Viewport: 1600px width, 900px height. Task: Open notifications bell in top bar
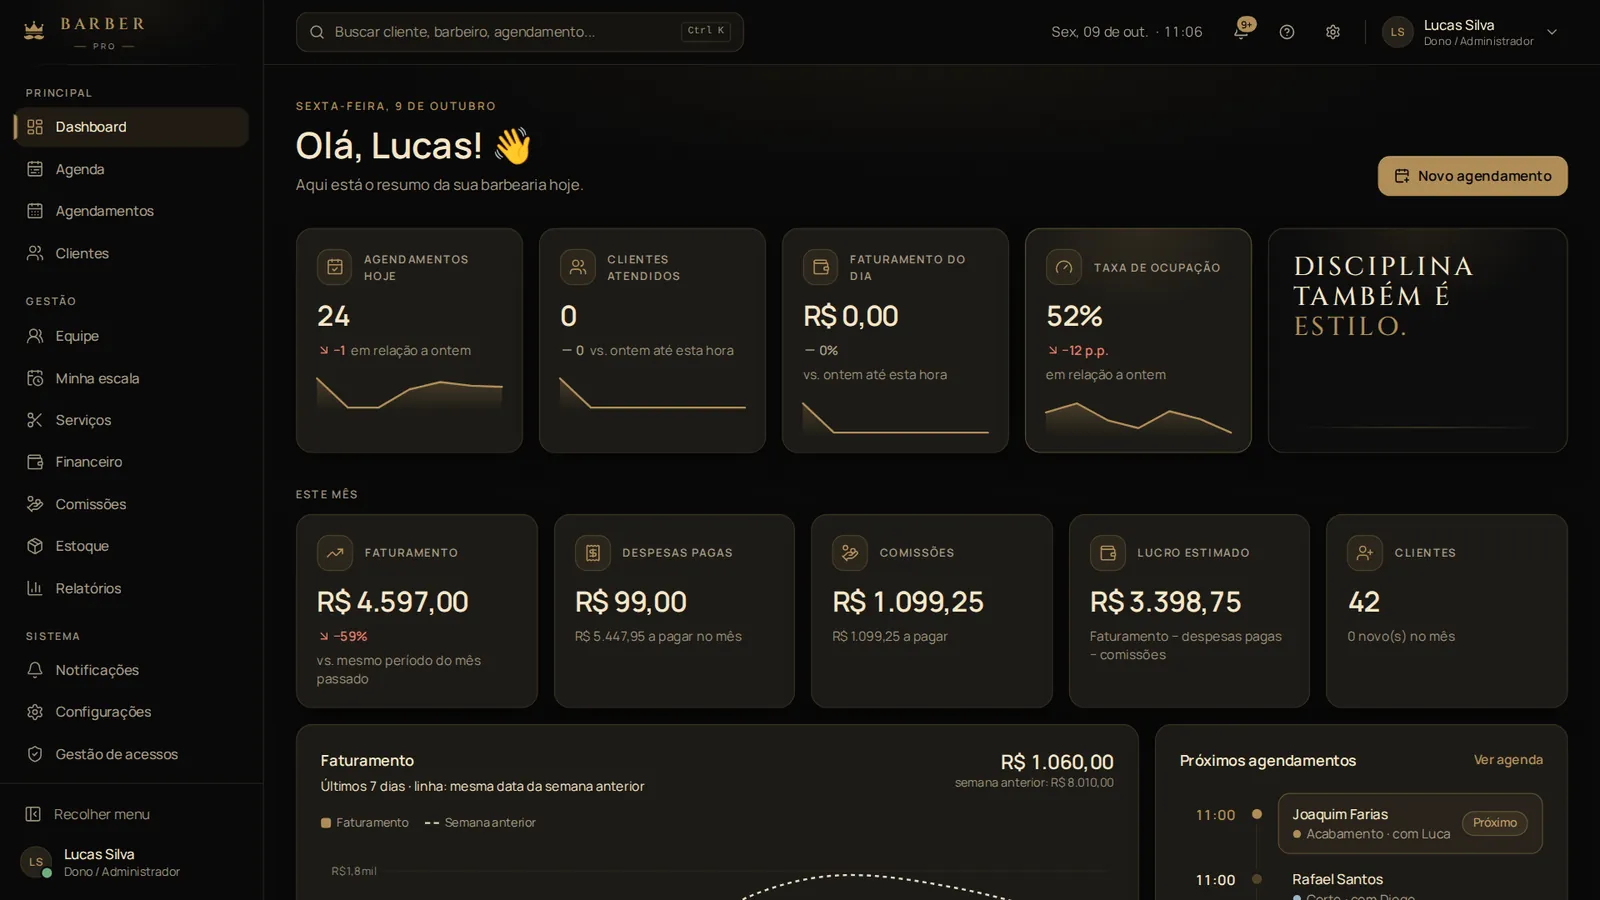pos(1241,32)
